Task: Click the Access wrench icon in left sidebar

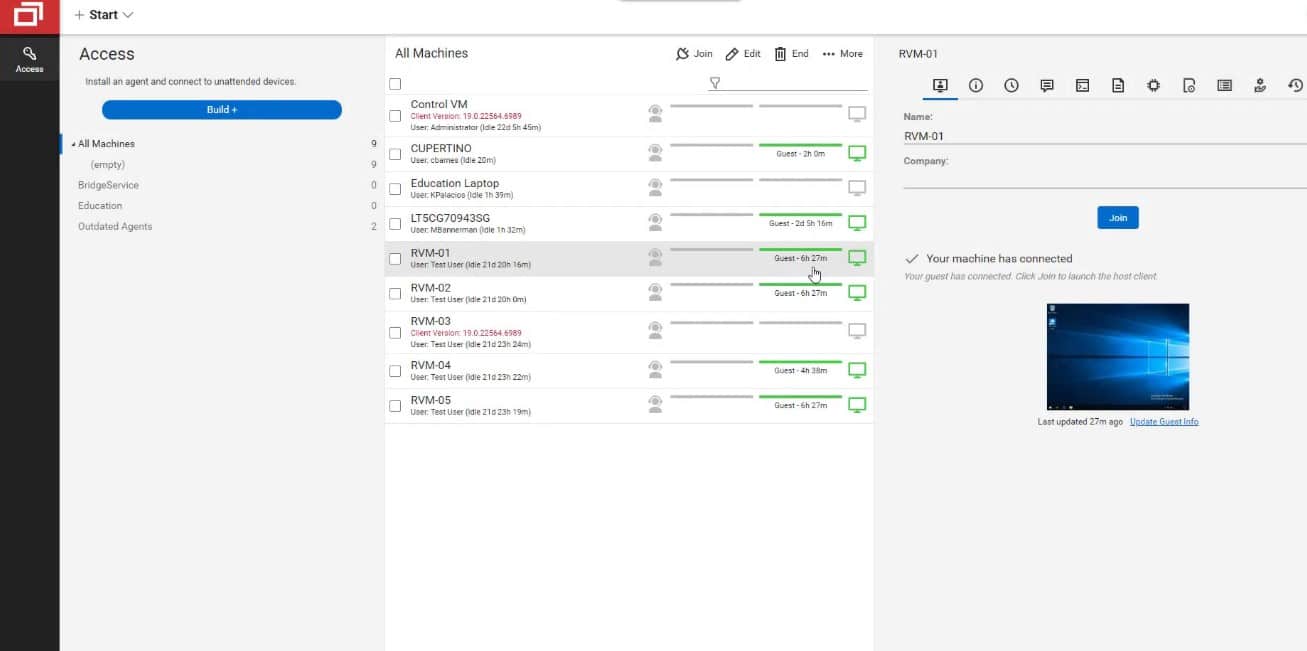Action: click(x=29, y=52)
